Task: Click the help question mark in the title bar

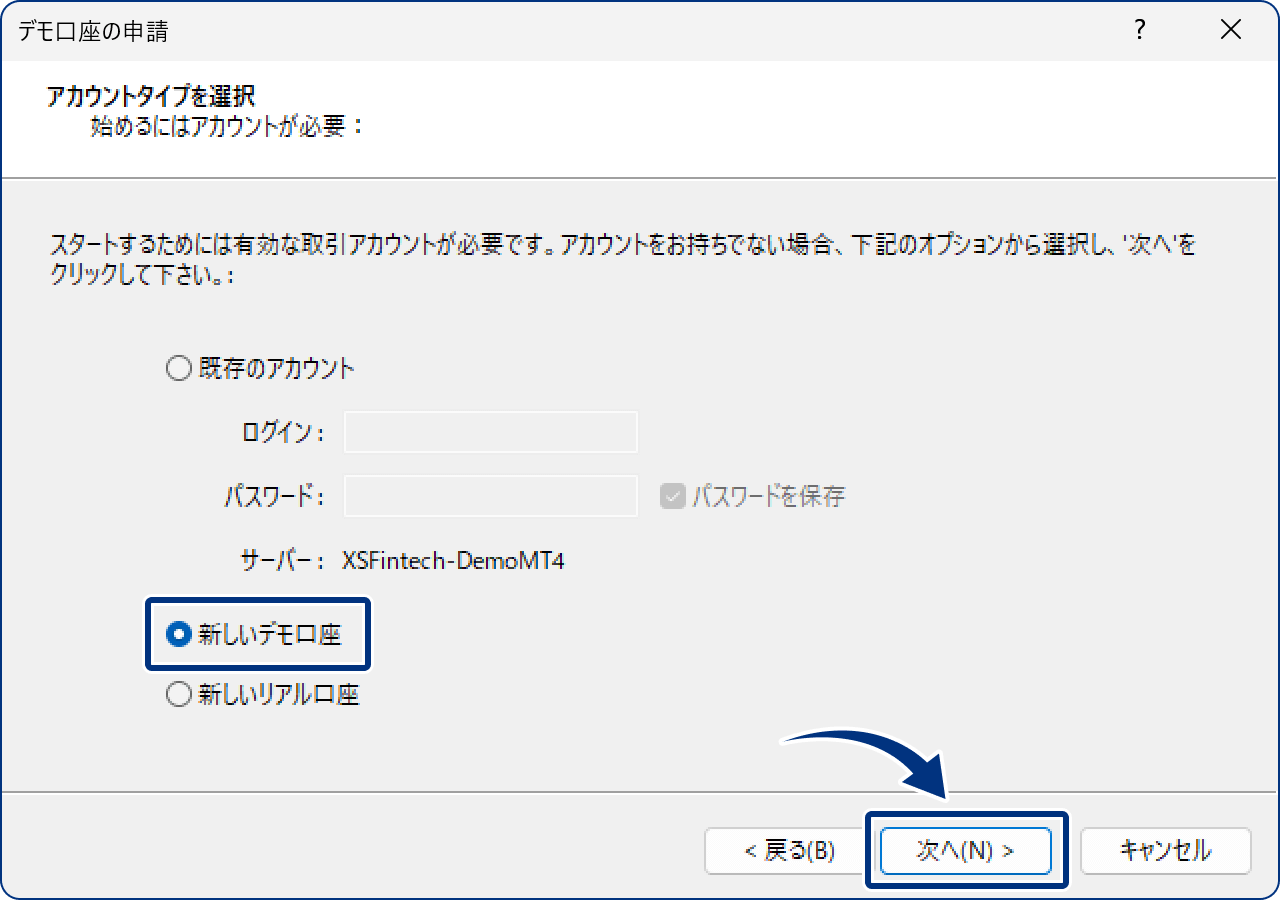Action: 1139,30
